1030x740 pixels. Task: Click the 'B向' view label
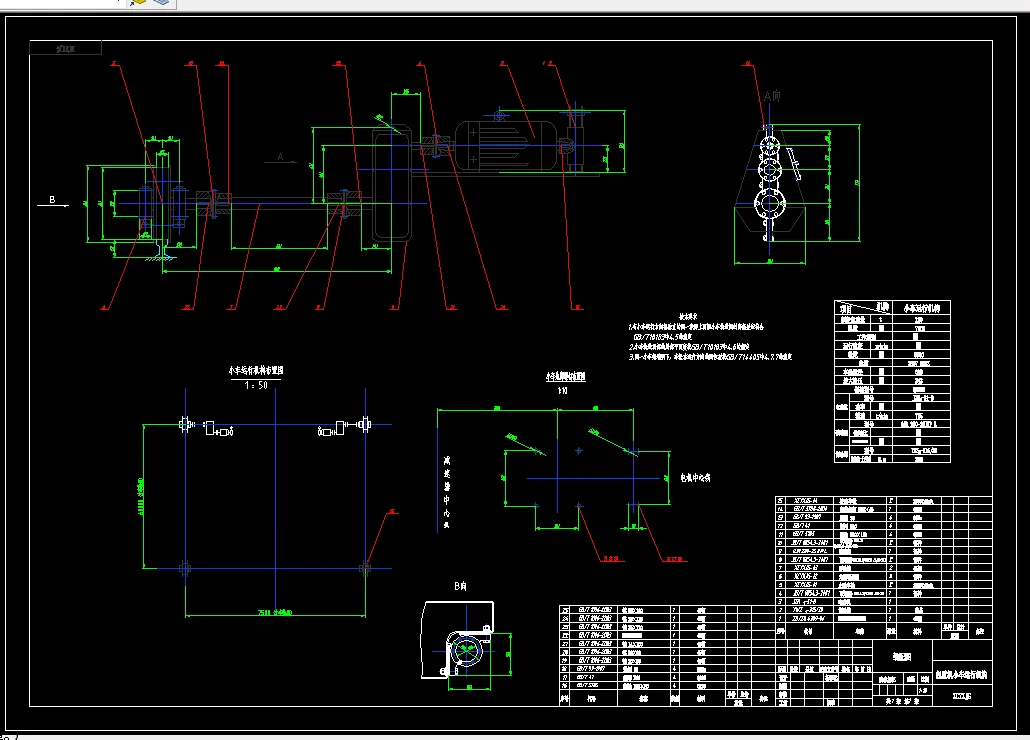pos(460,586)
